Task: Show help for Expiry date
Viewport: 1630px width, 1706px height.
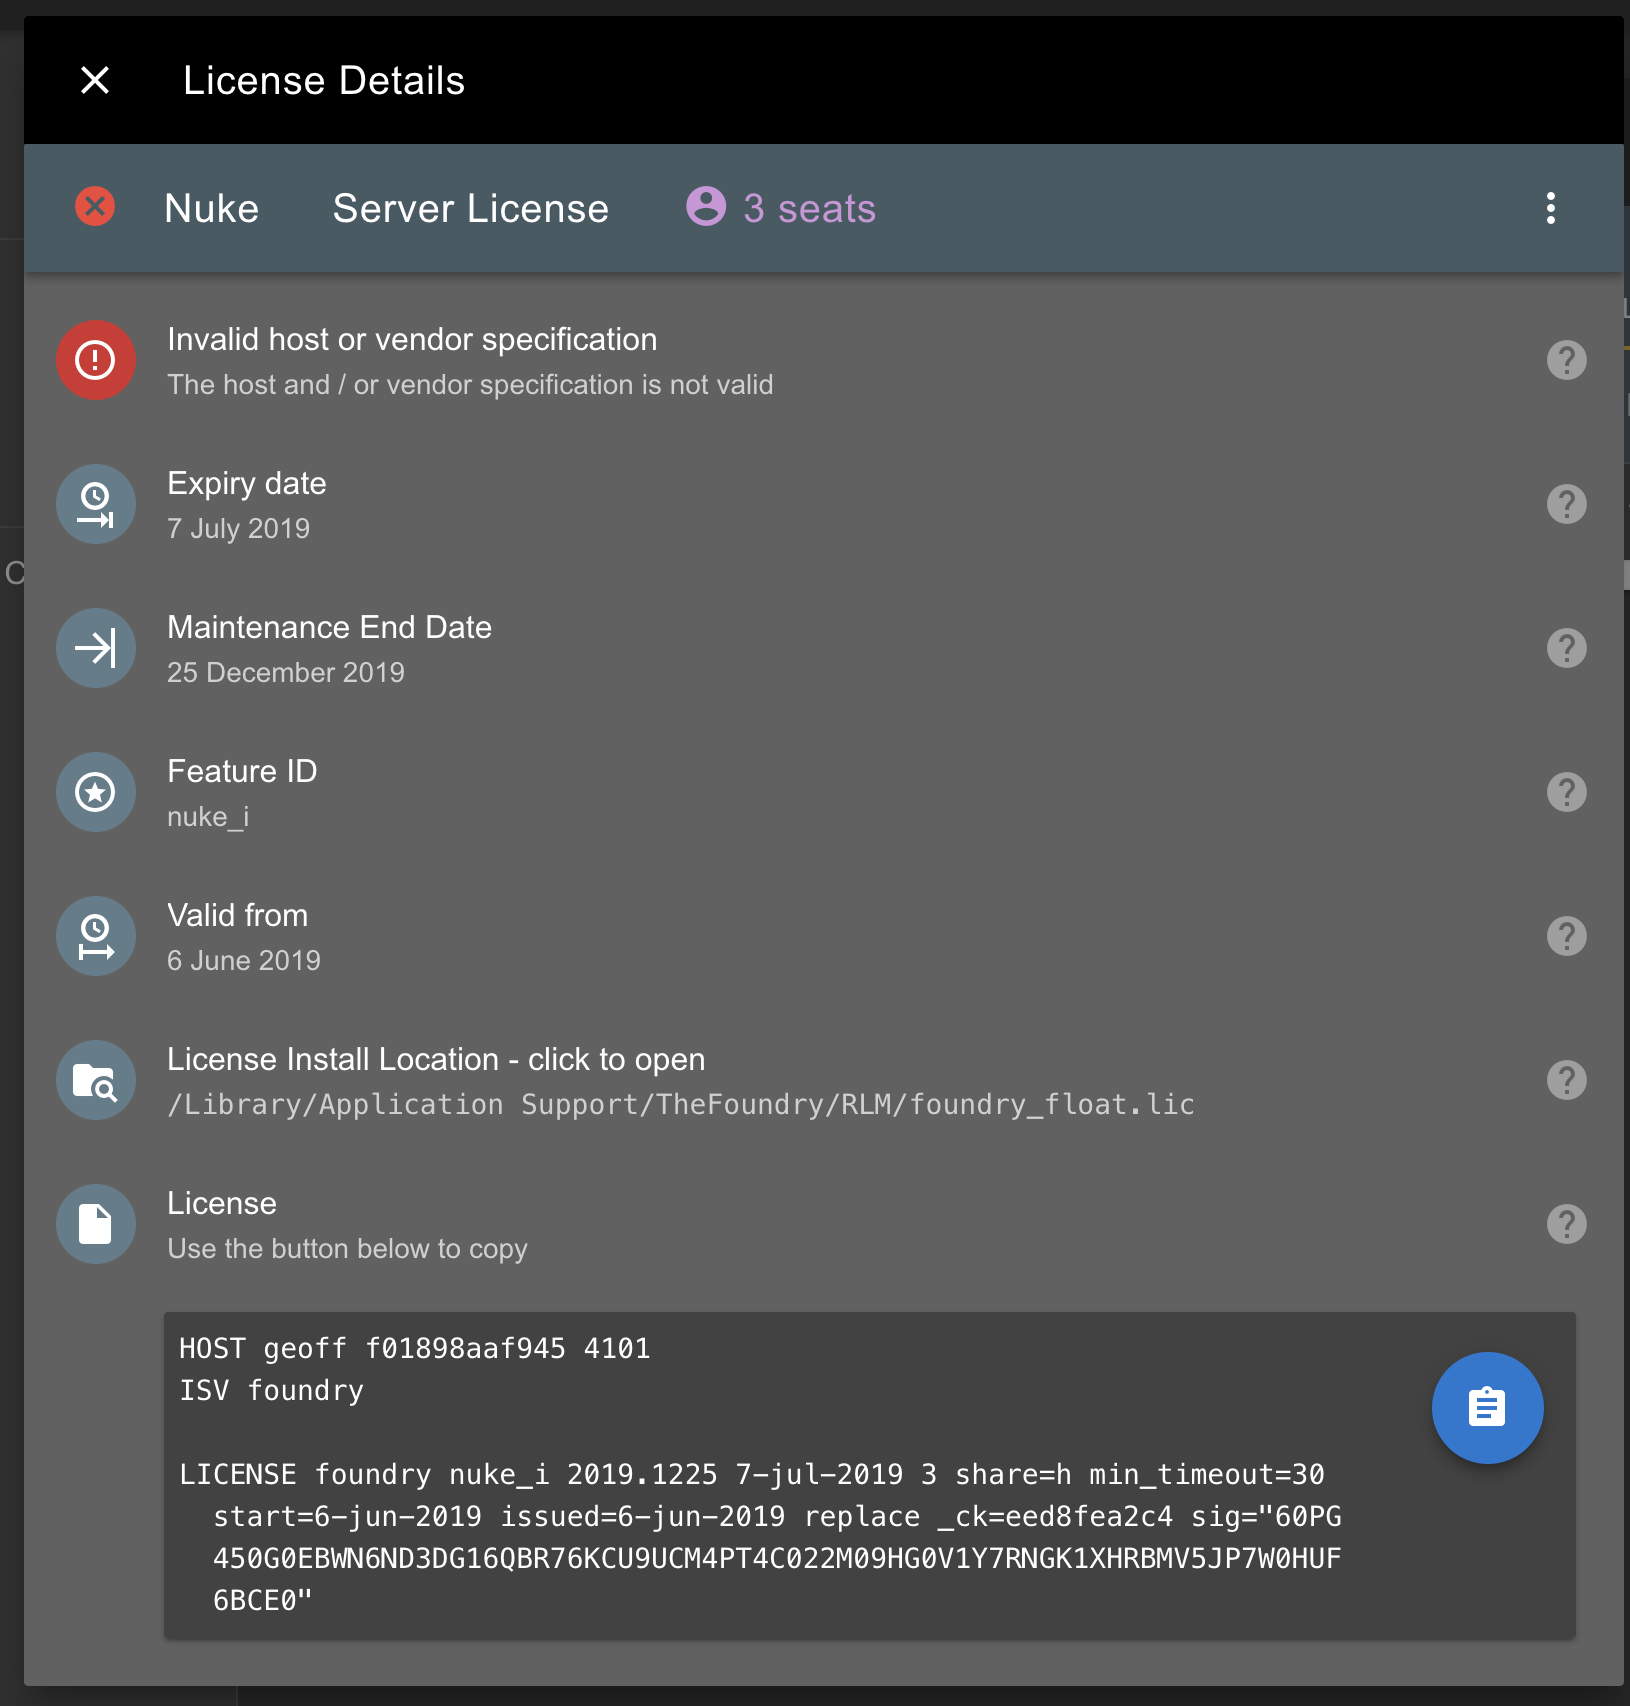Action: 1567,504
